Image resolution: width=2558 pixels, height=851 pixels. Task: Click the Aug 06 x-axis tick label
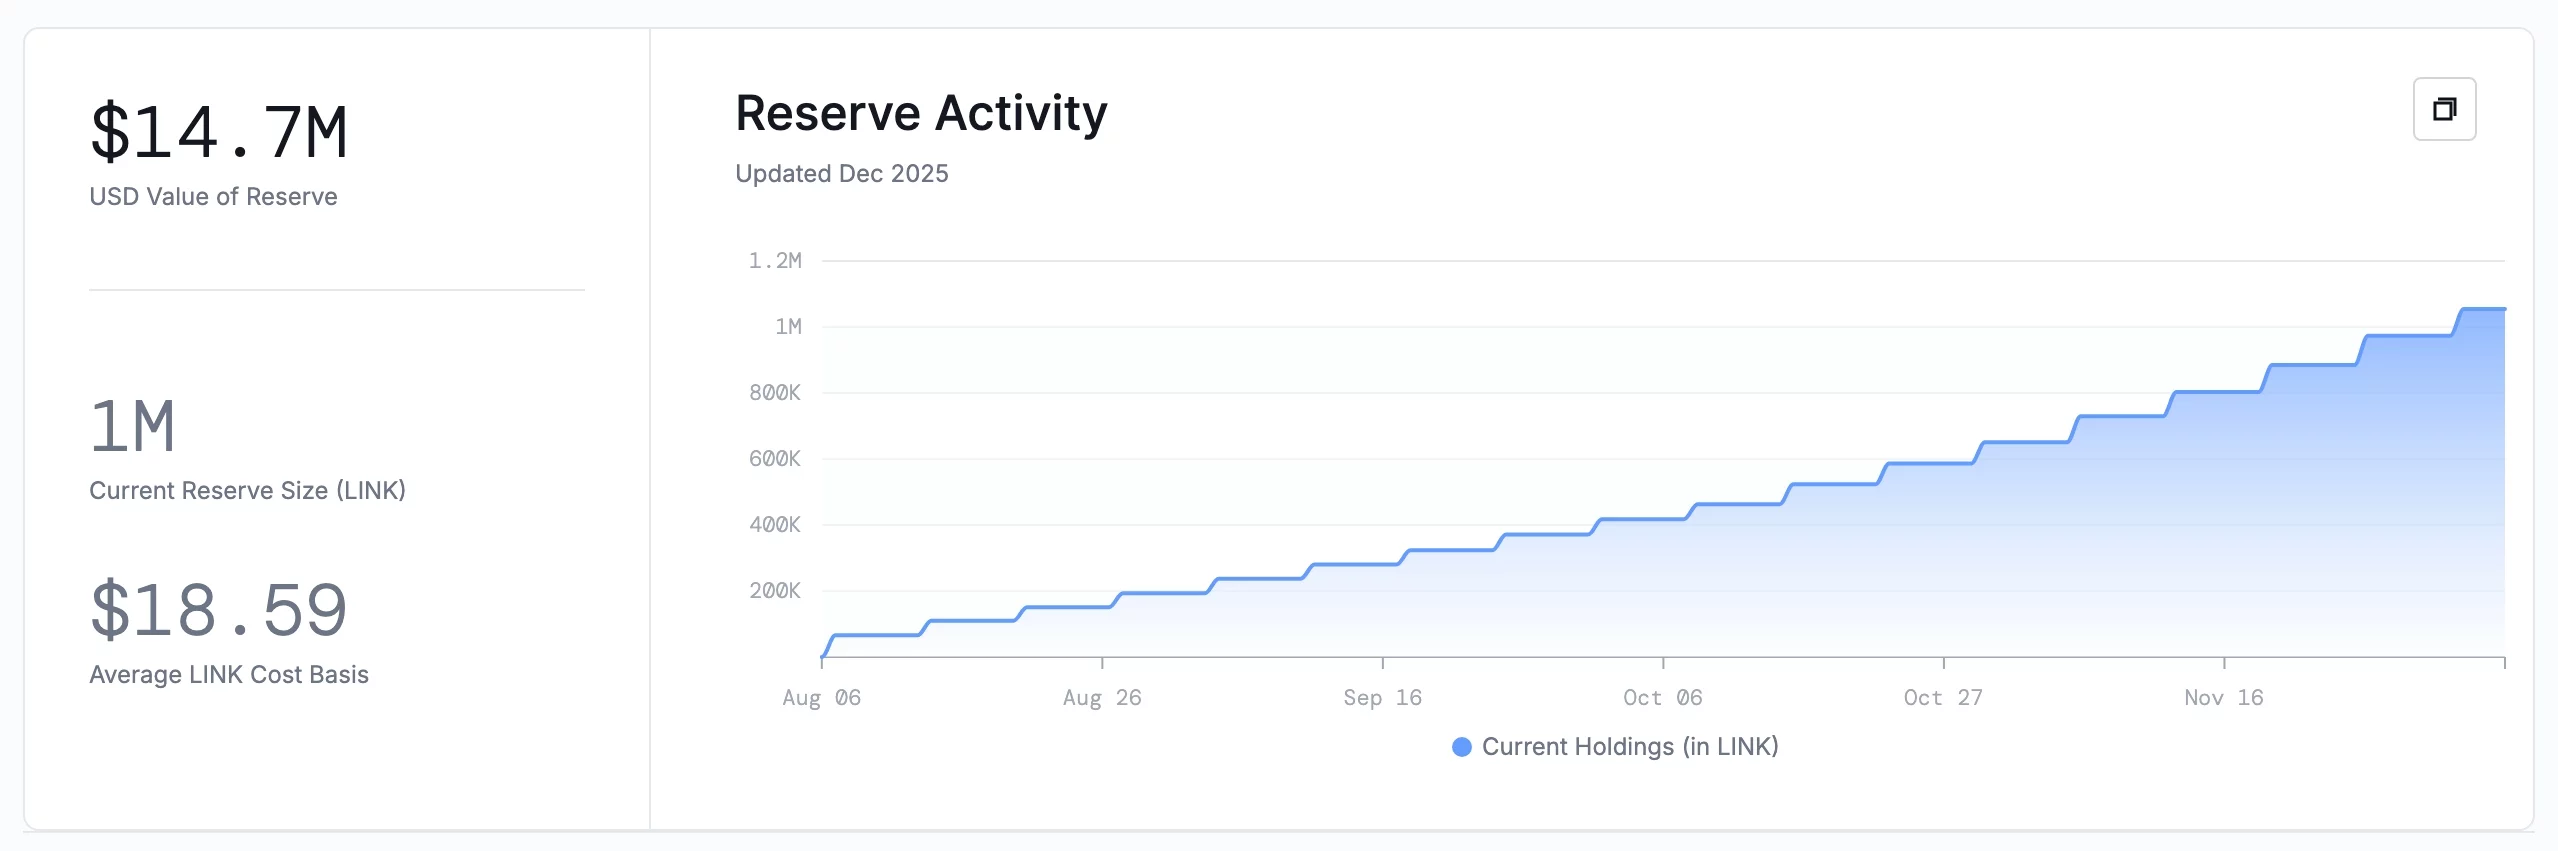coord(821,698)
